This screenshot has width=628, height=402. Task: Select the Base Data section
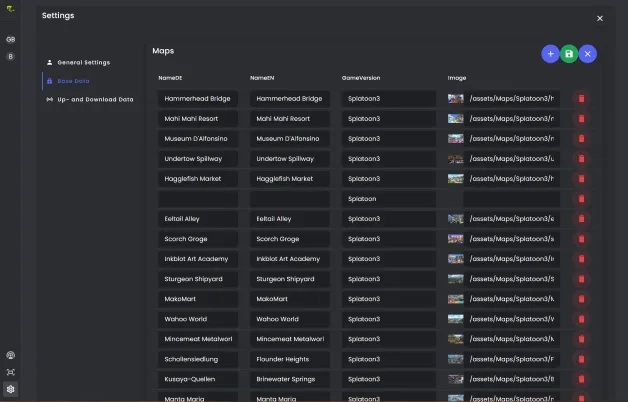coord(73,80)
